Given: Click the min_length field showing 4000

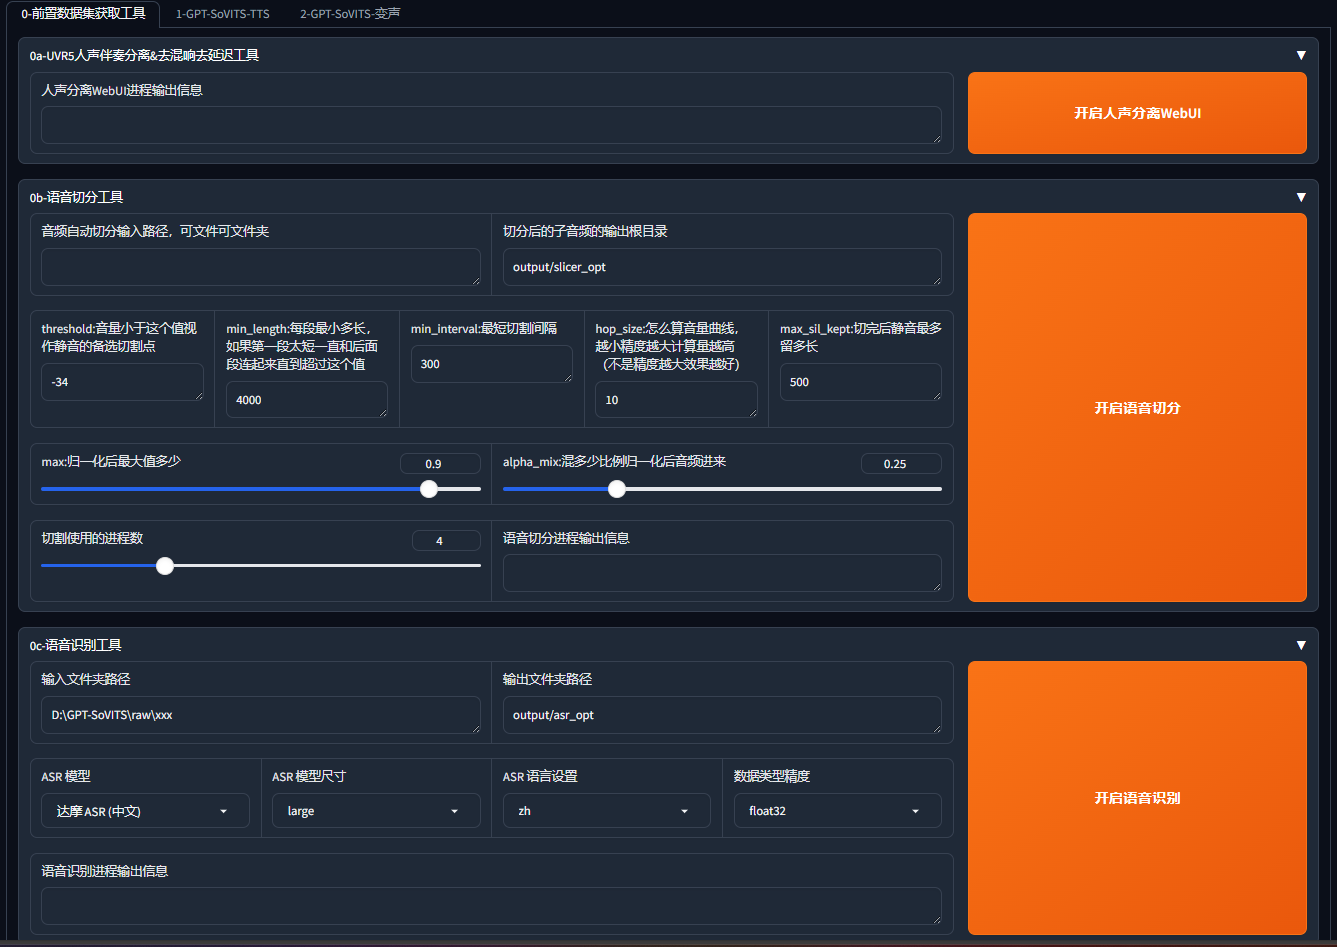Looking at the screenshot, I should coord(306,400).
